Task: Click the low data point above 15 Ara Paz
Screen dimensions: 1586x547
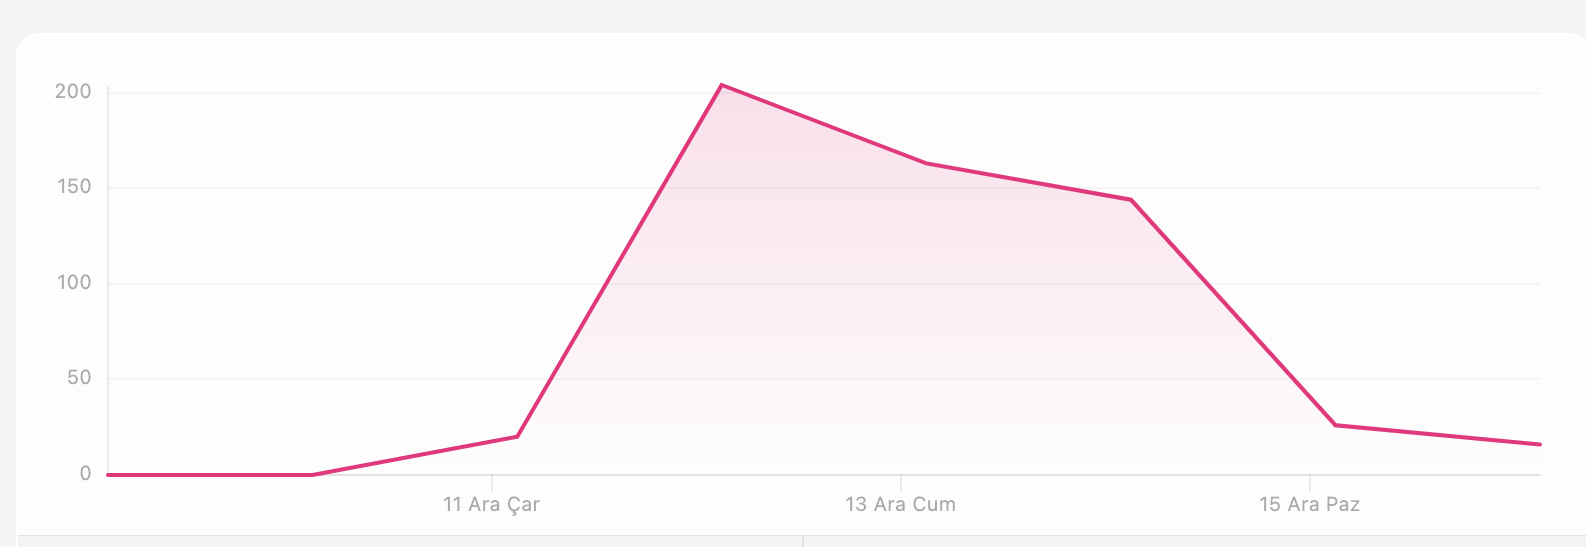Action: (x=1335, y=425)
